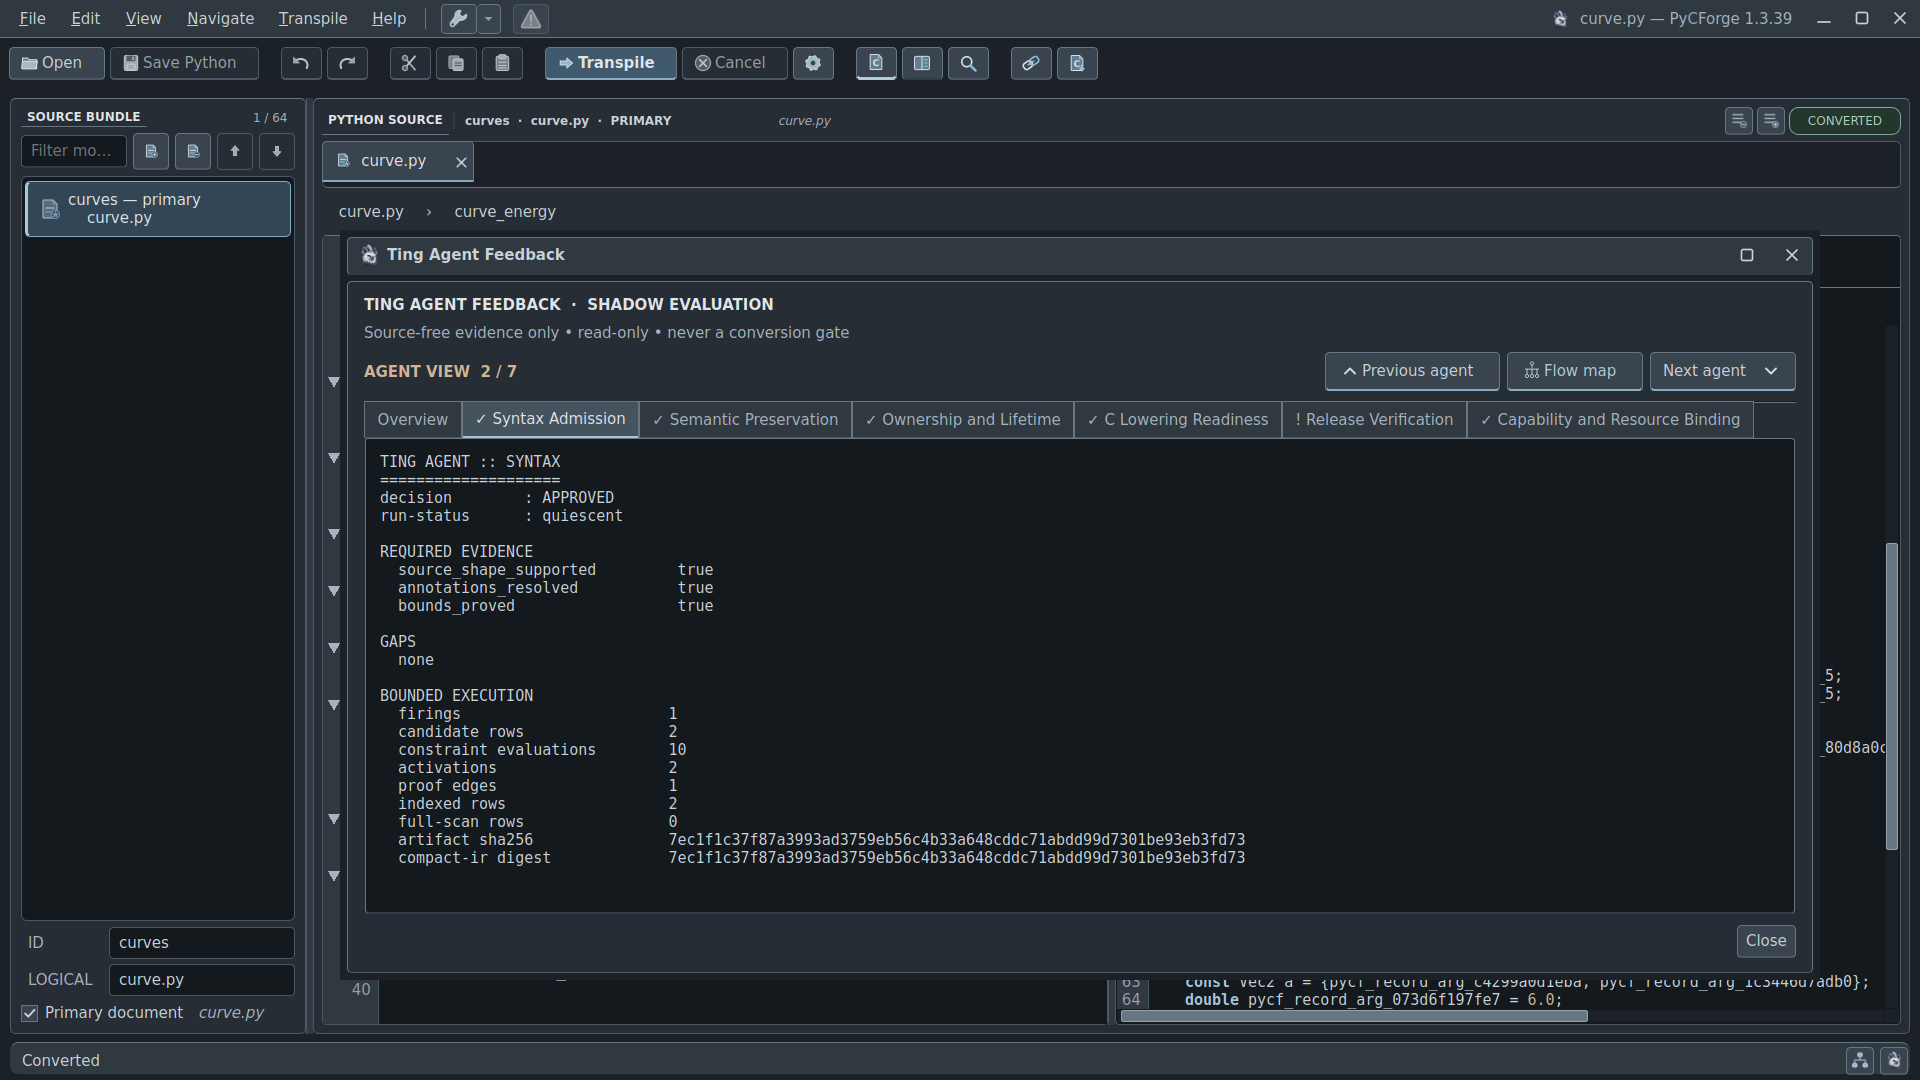This screenshot has width=1920, height=1080.
Task: Click the chain link icon in toolbar
Action: click(x=1030, y=63)
